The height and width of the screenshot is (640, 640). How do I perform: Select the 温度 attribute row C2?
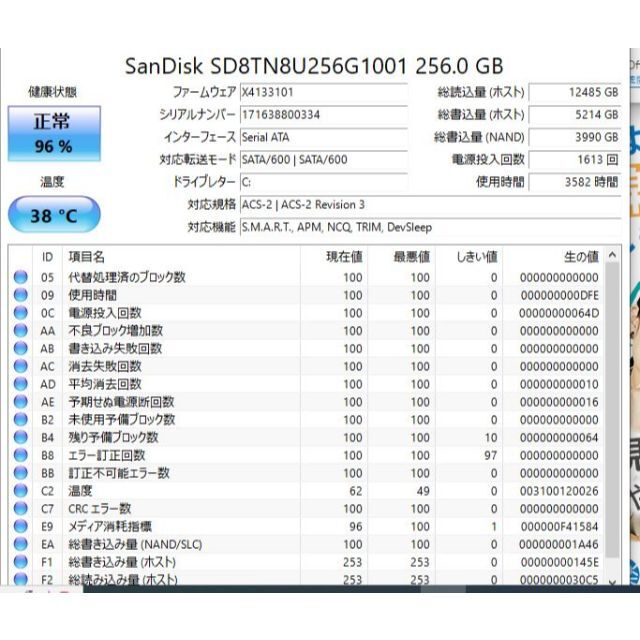click(307, 491)
